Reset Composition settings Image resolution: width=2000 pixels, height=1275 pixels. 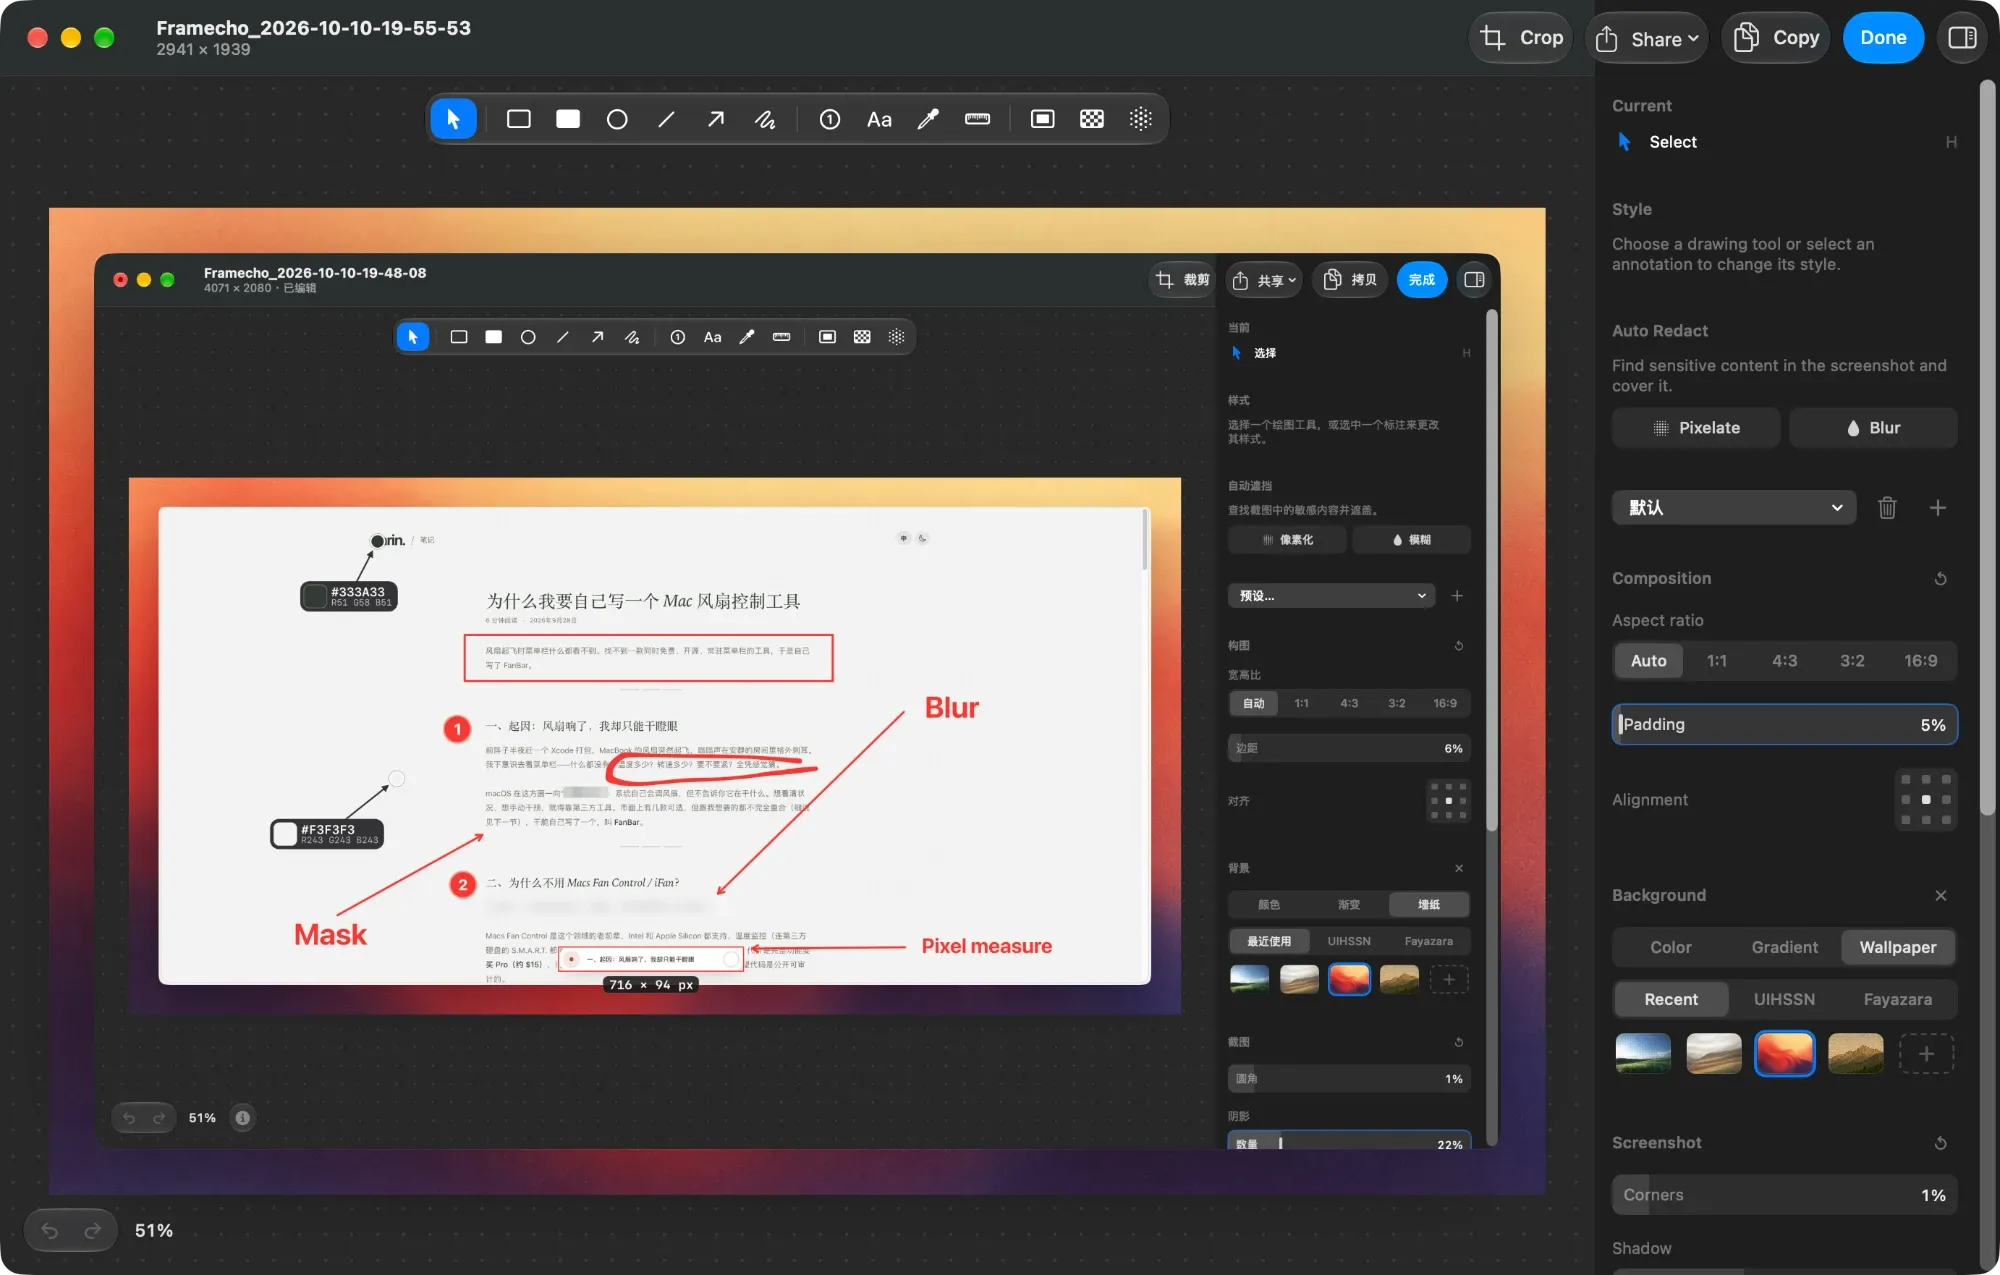(x=1941, y=578)
